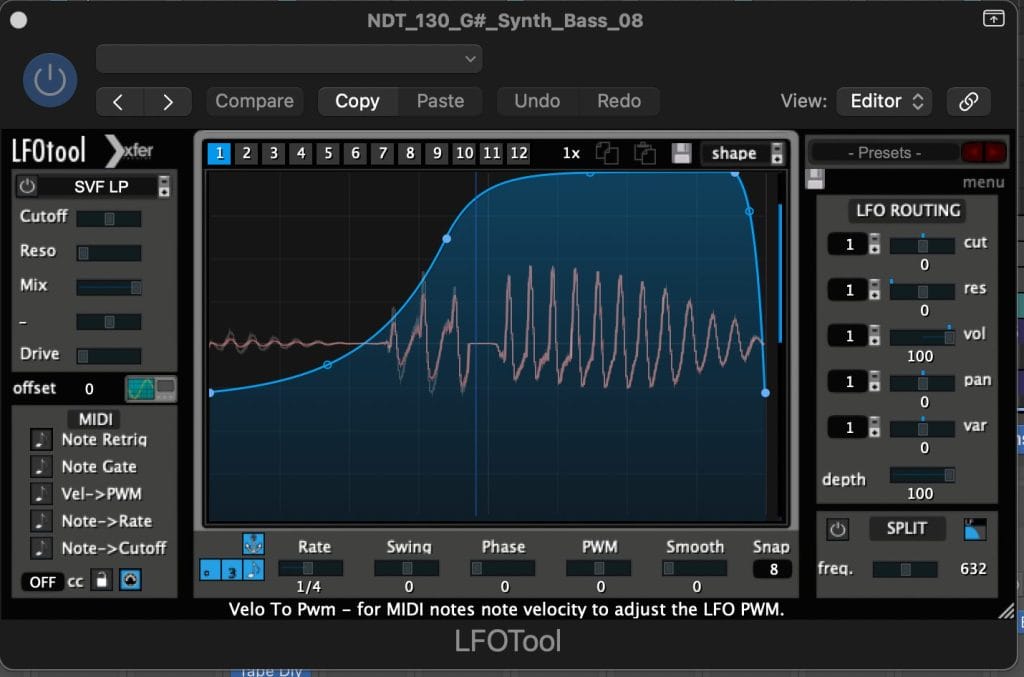This screenshot has width=1024, height=677.
Task: Enable the Note Retrig MIDI option
Action: [x=41, y=439]
